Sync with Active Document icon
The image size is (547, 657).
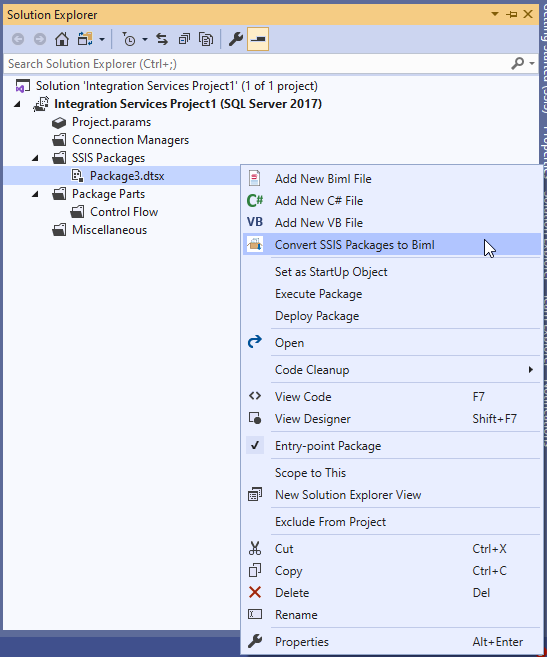coord(162,39)
